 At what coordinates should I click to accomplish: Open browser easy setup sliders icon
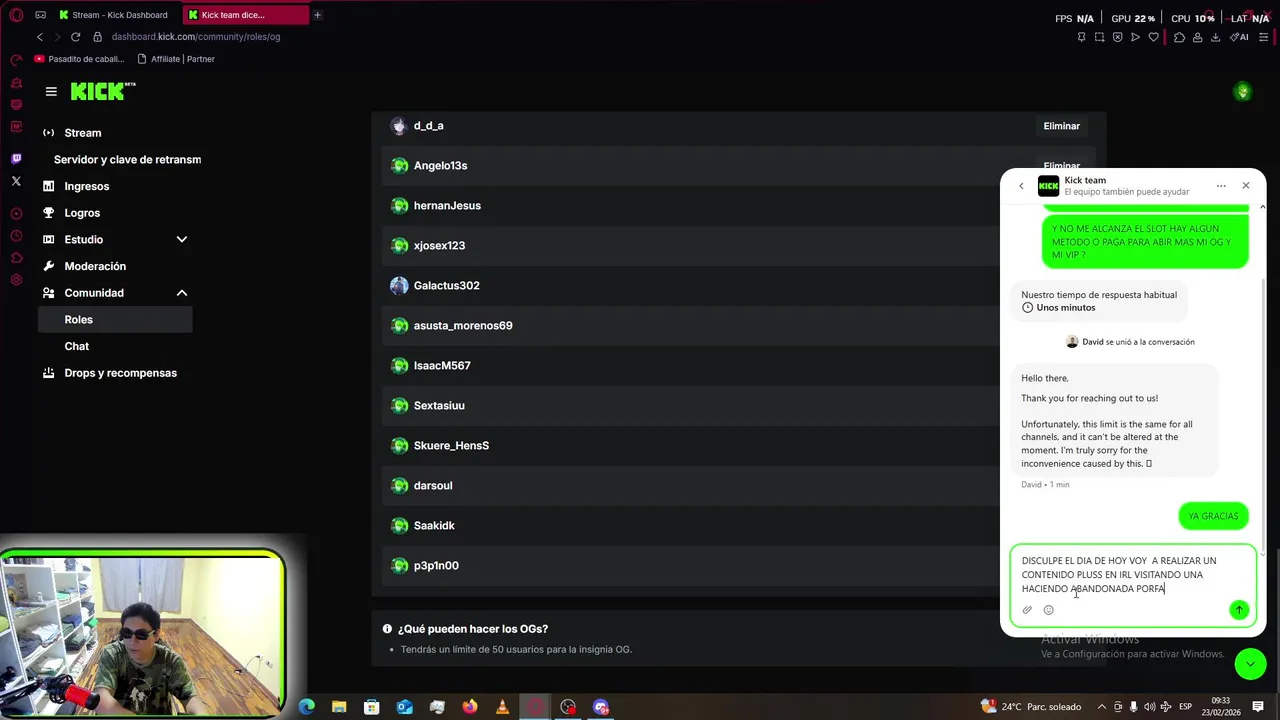click(x=1264, y=37)
